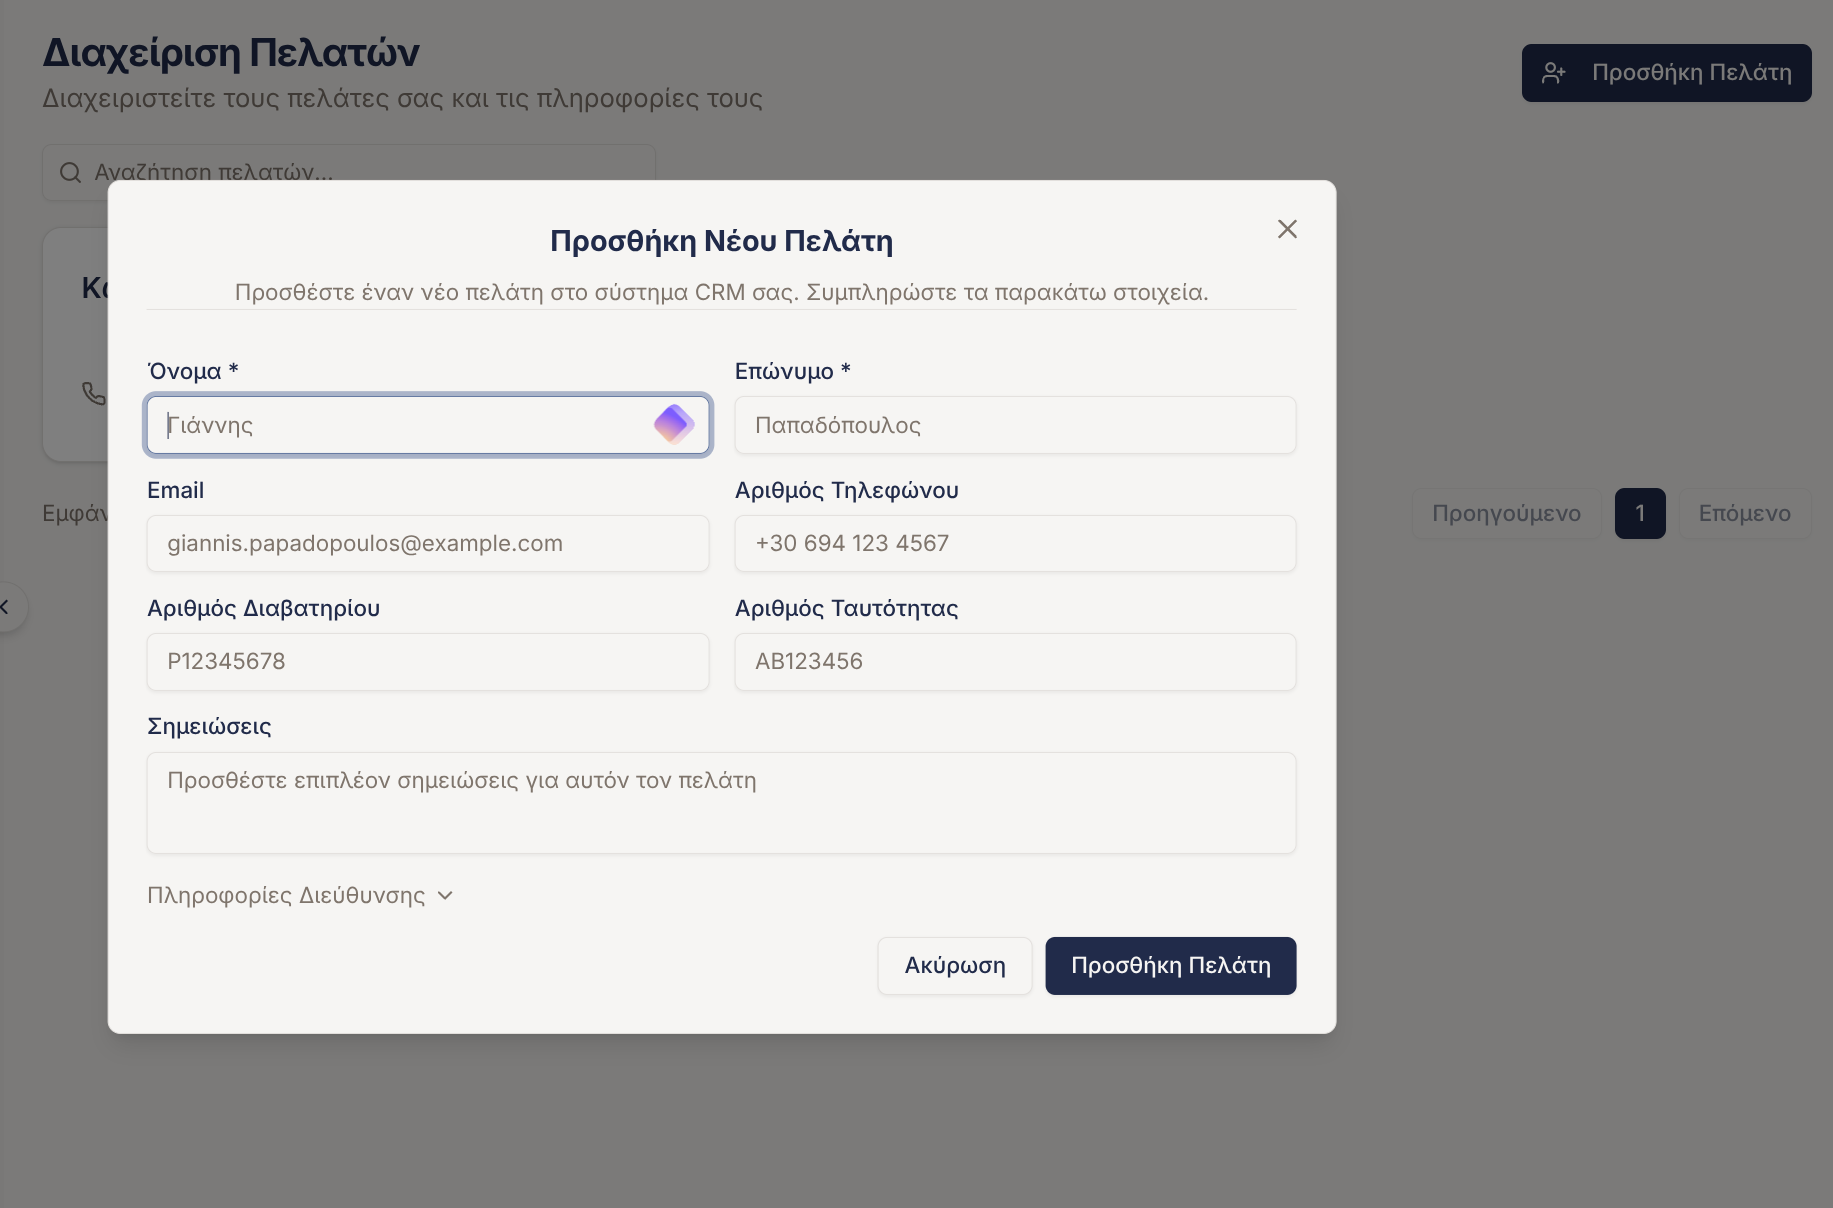1833x1208 pixels.
Task: Focus the Όνομα input field
Action: pyautogui.click(x=400, y=425)
